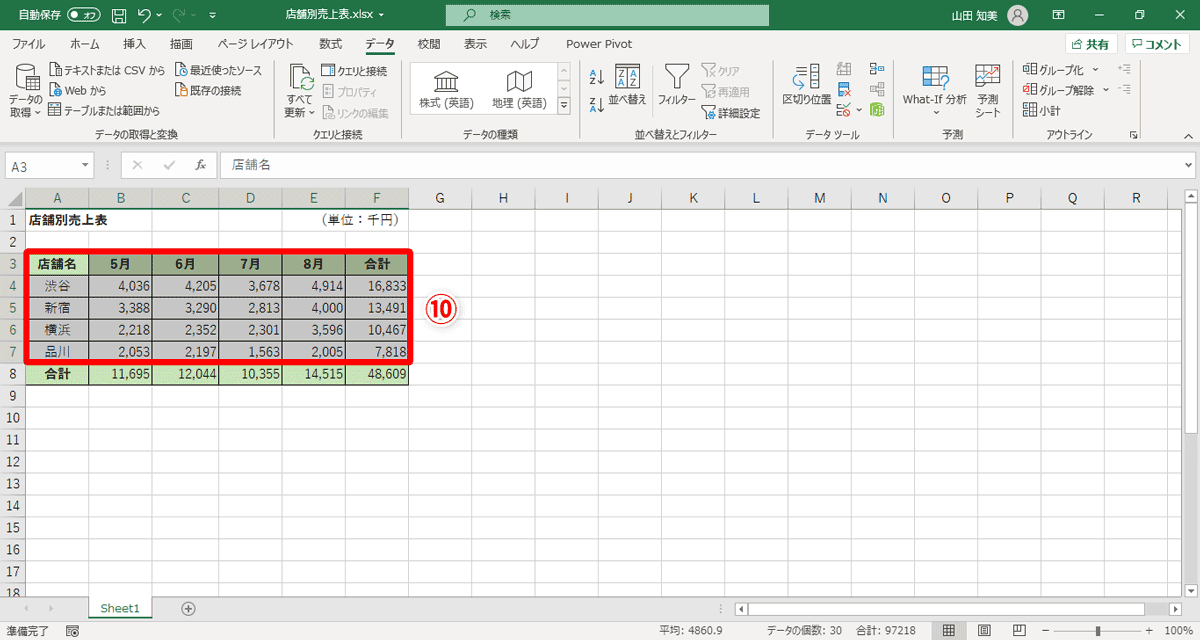The width and height of the screenshot is (1200, 640).
Task: Switch to page layout view
Action: click(x=983, y=630)
